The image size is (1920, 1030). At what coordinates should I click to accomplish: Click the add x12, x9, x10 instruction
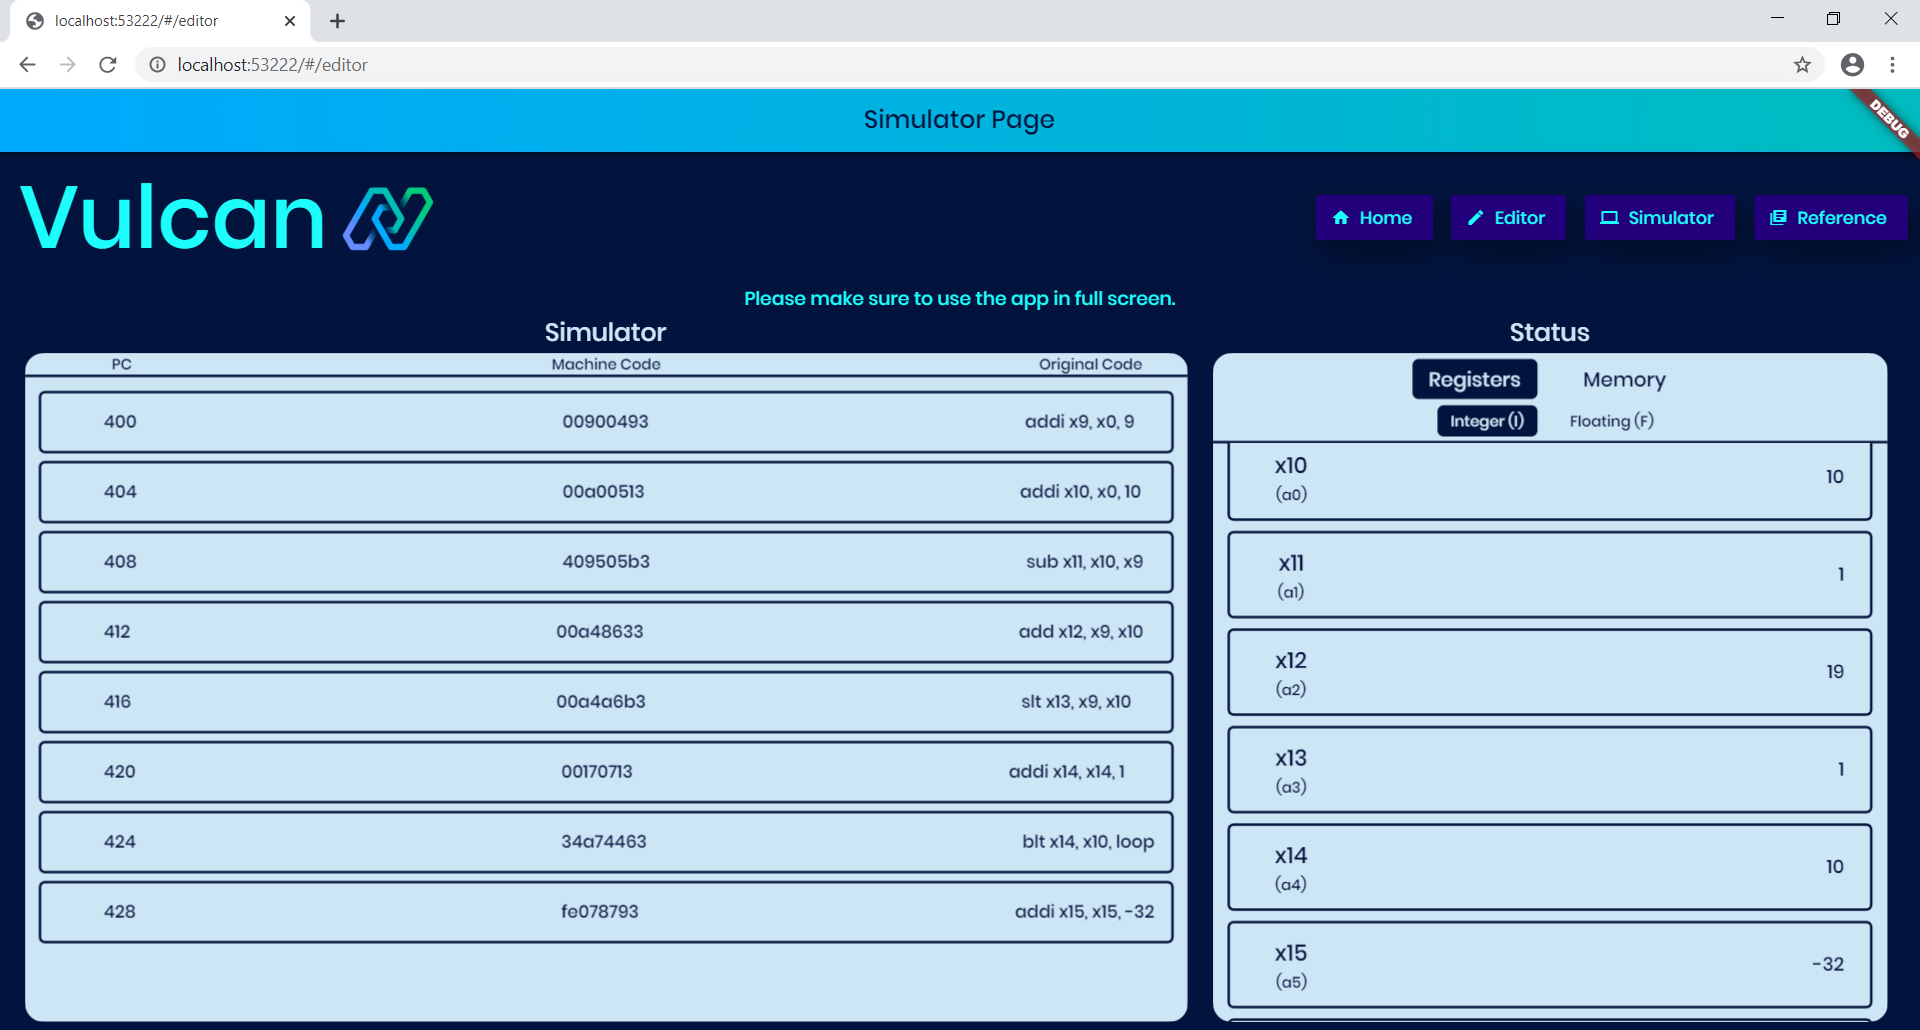click(1080, 632)
